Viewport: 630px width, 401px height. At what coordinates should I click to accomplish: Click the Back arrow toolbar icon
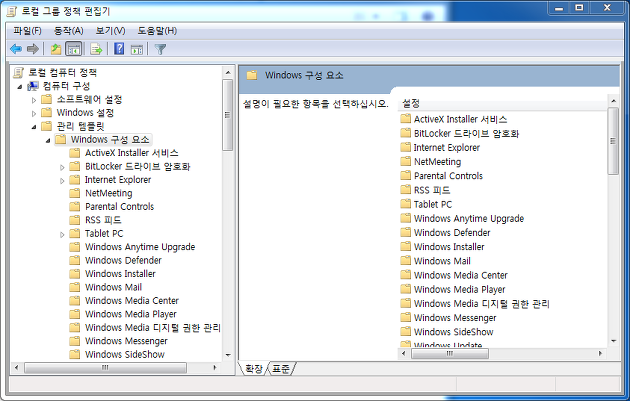[16, 49]
